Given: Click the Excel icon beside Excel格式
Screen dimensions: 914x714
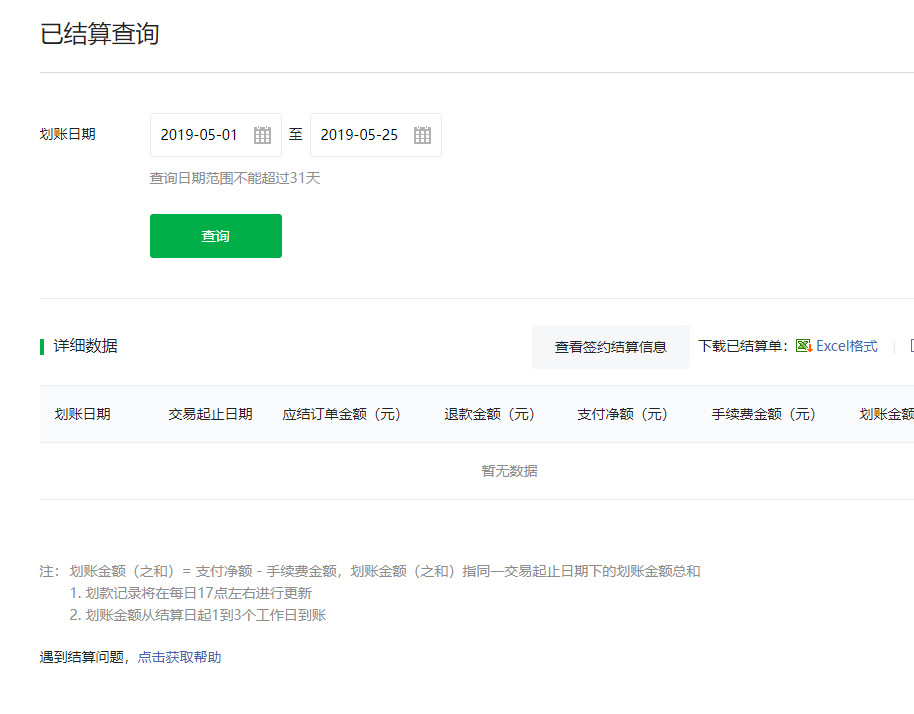Looking at the screenshot, I should click(x=804, y=346).
